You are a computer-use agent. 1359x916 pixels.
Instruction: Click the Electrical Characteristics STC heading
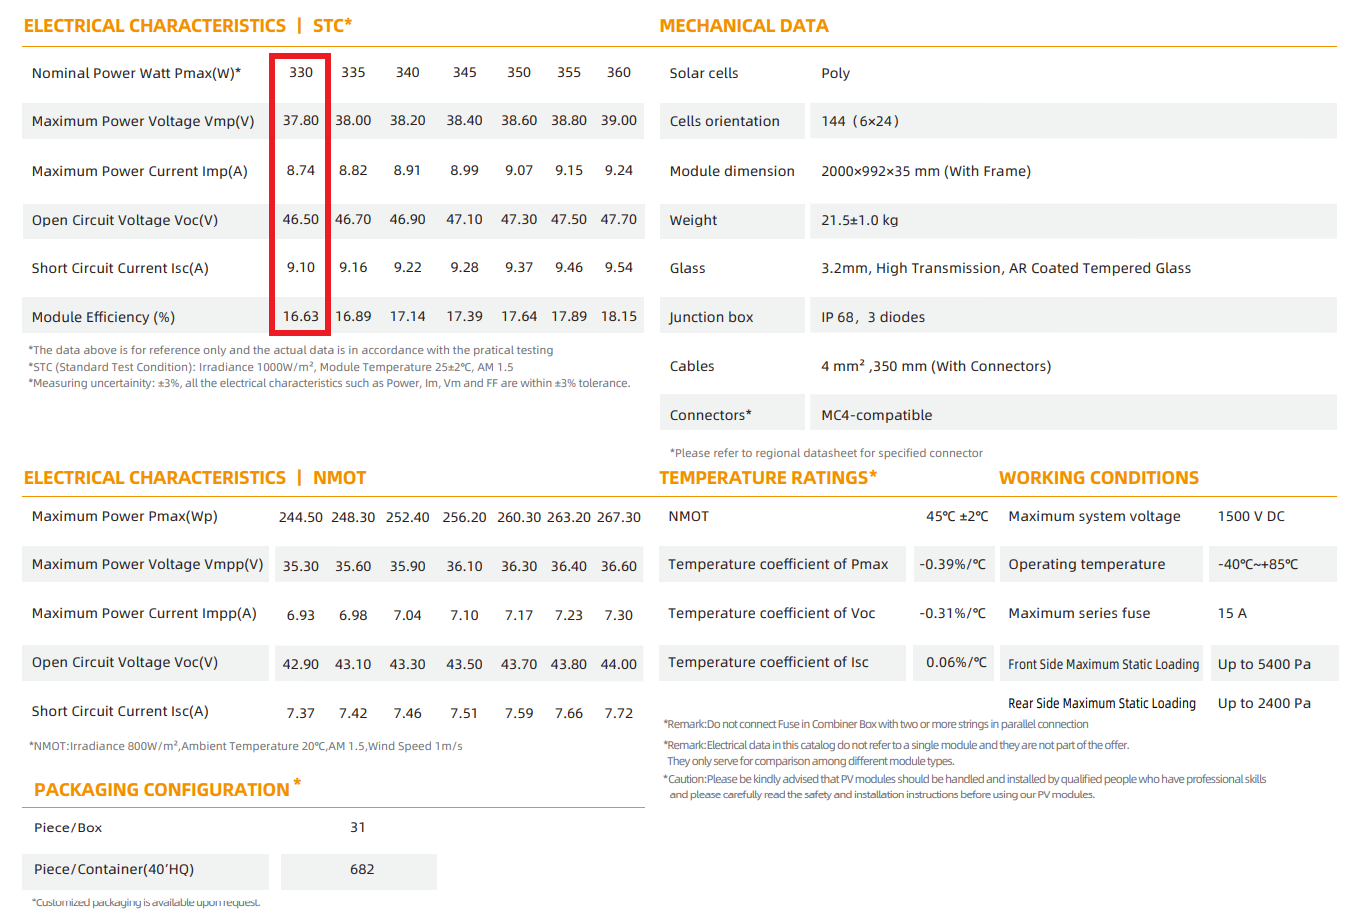(187, 26)
